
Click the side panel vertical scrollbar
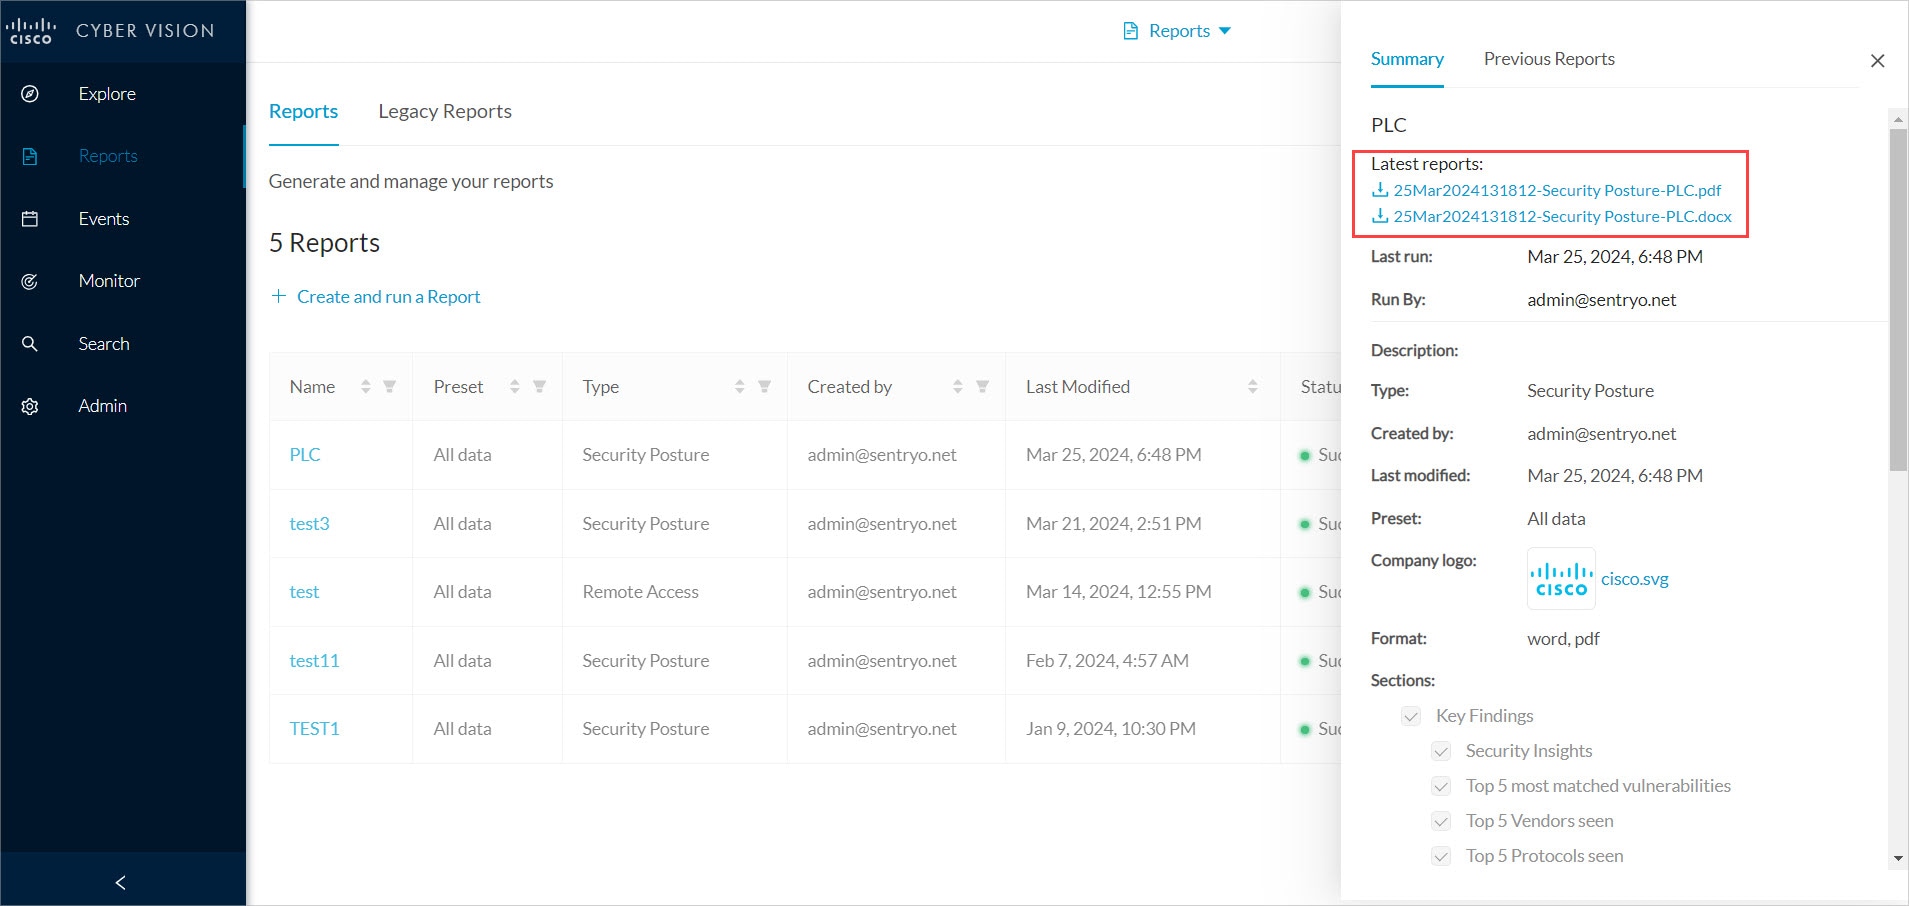(x=1897, y=300)
